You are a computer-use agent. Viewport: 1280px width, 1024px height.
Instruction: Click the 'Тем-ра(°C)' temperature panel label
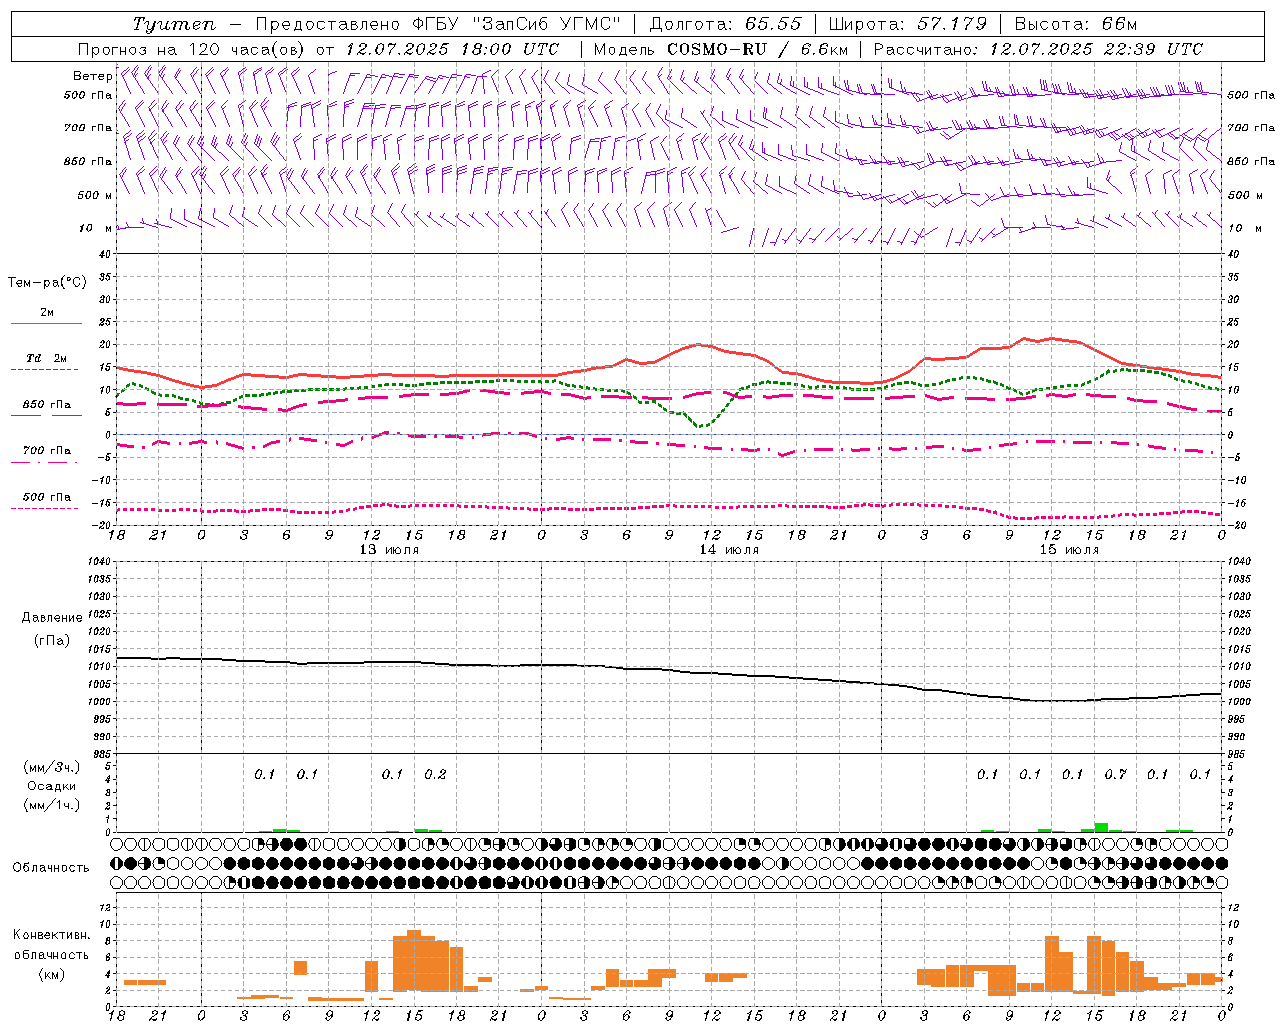tap(47, 283)
